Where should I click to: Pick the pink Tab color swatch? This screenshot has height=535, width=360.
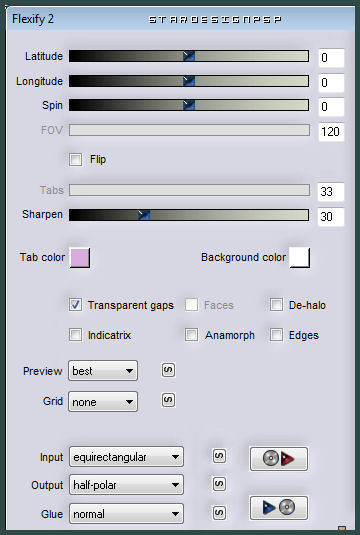tap(80, 258)
